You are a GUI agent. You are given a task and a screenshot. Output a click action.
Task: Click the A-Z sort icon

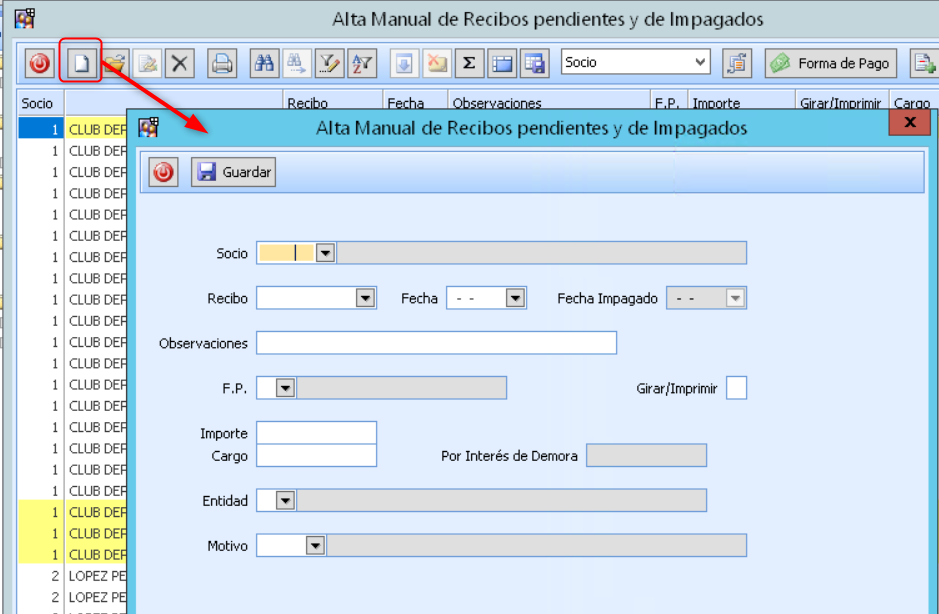(361, 63)
